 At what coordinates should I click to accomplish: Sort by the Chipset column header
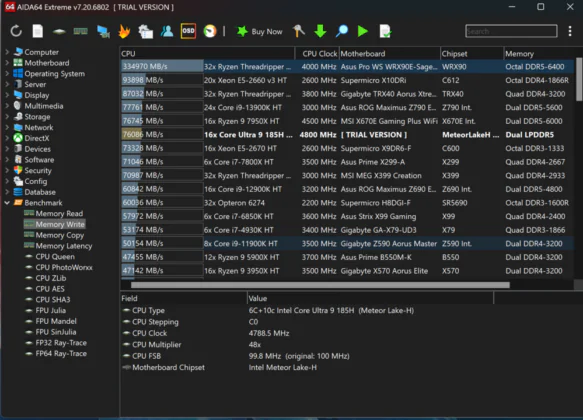click(x=472, y=54)
